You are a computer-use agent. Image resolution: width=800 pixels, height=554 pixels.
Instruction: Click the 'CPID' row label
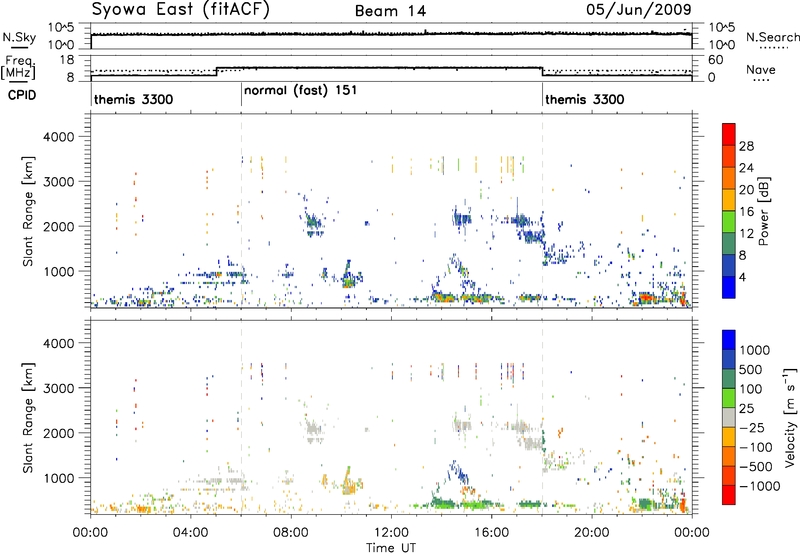tap(22, 95)
